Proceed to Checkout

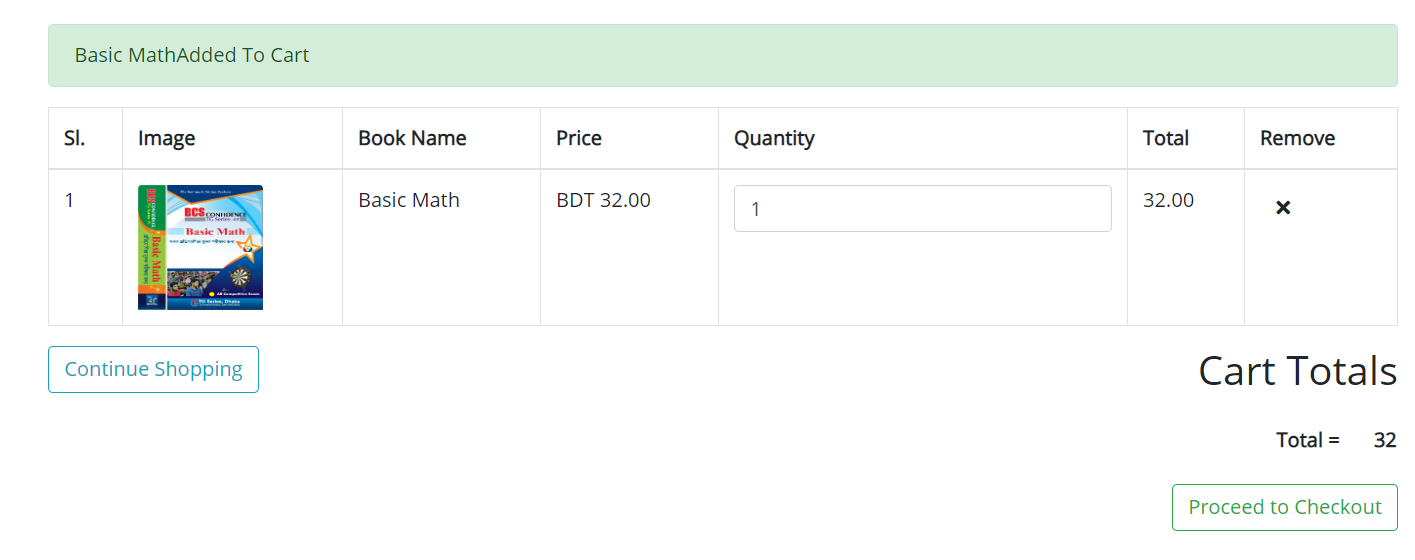point(1284,507)
